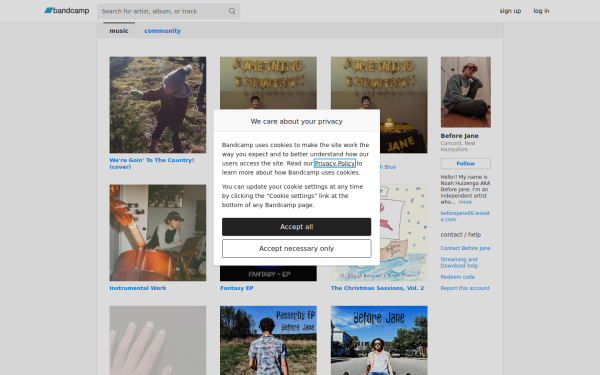Image resolution: width=600 pixels, height=375 pixels.
Task: Open The Christmas Sessions Vol. 2 cover art
Action: pyautogui.click(x=404, y=233)
